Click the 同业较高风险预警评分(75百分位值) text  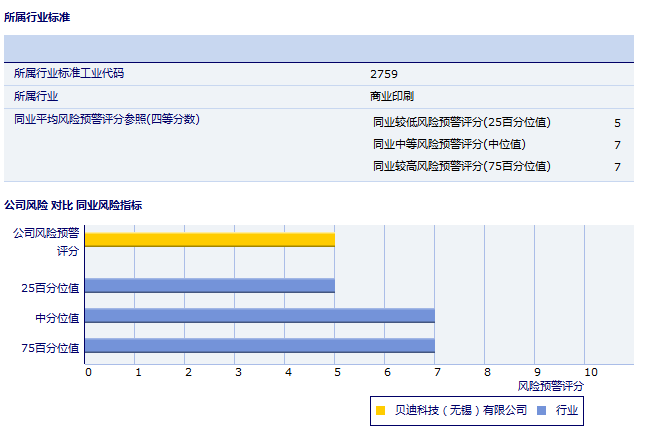tap(461, 167)
